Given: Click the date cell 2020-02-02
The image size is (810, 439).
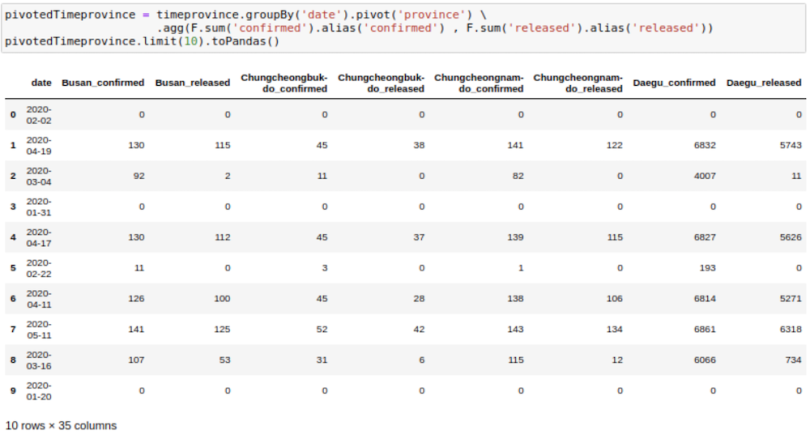Looking at the screenshot, I should (x=39, y=115).
